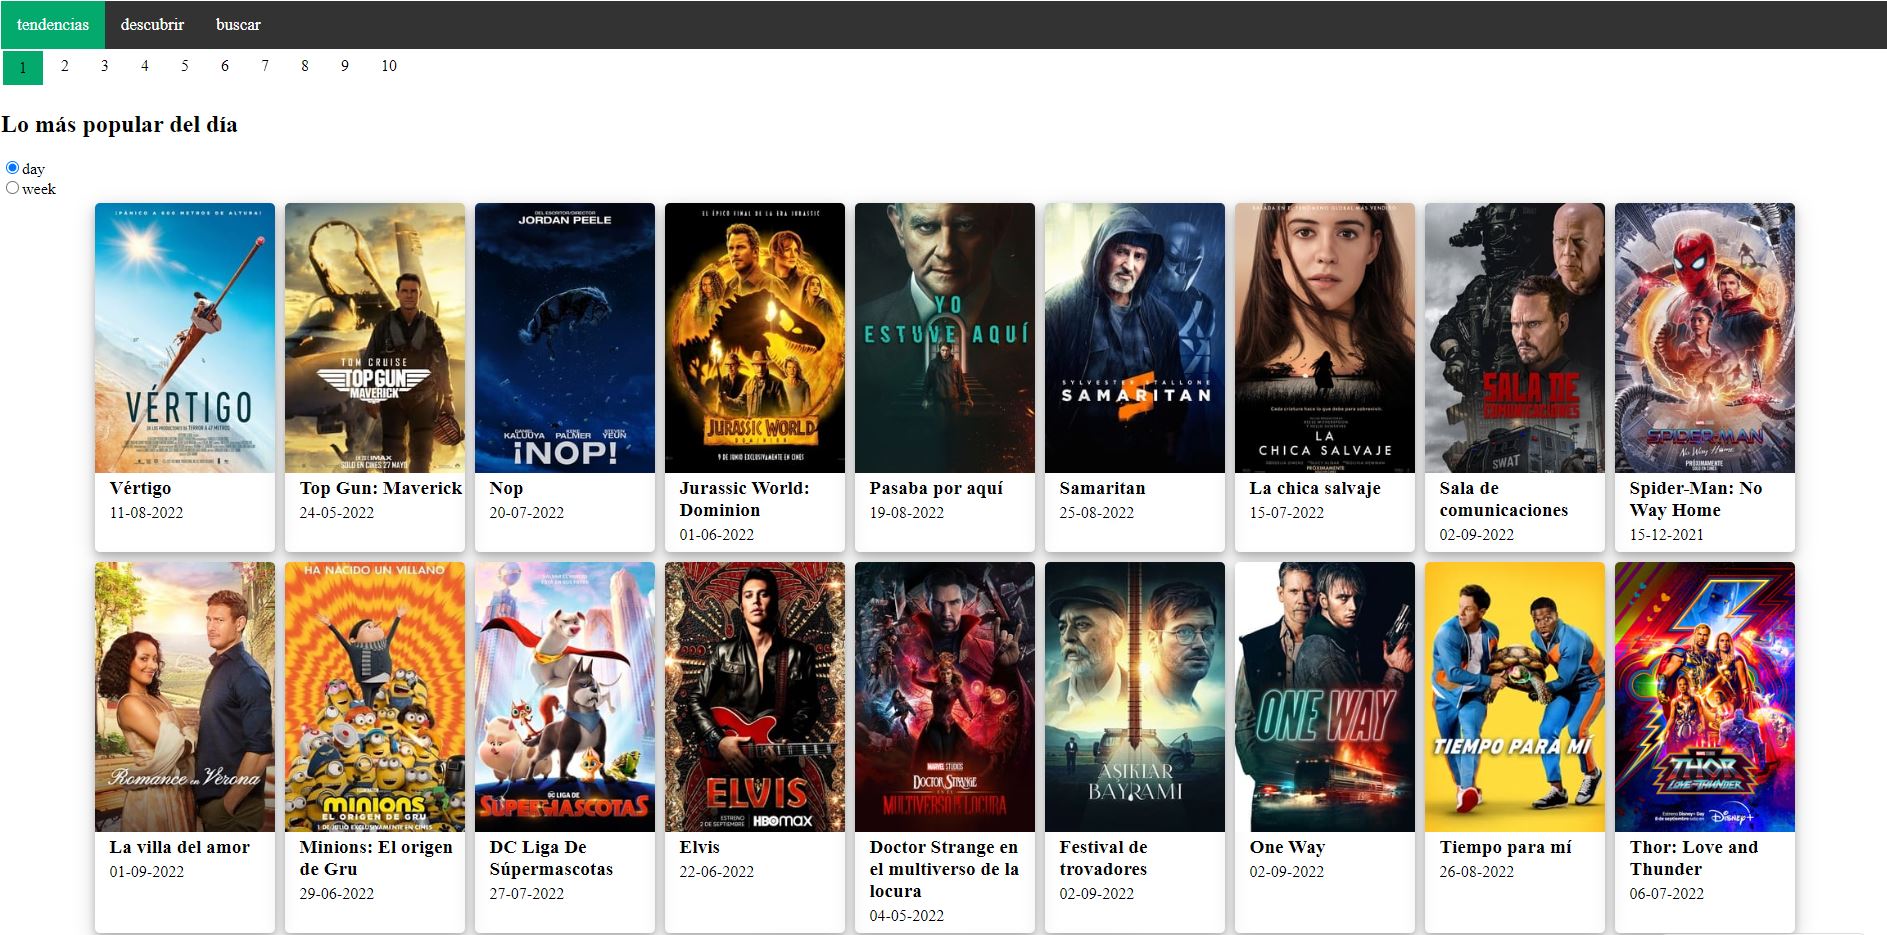
Task: Go to page 5 of results
Action: pos(184,66)
